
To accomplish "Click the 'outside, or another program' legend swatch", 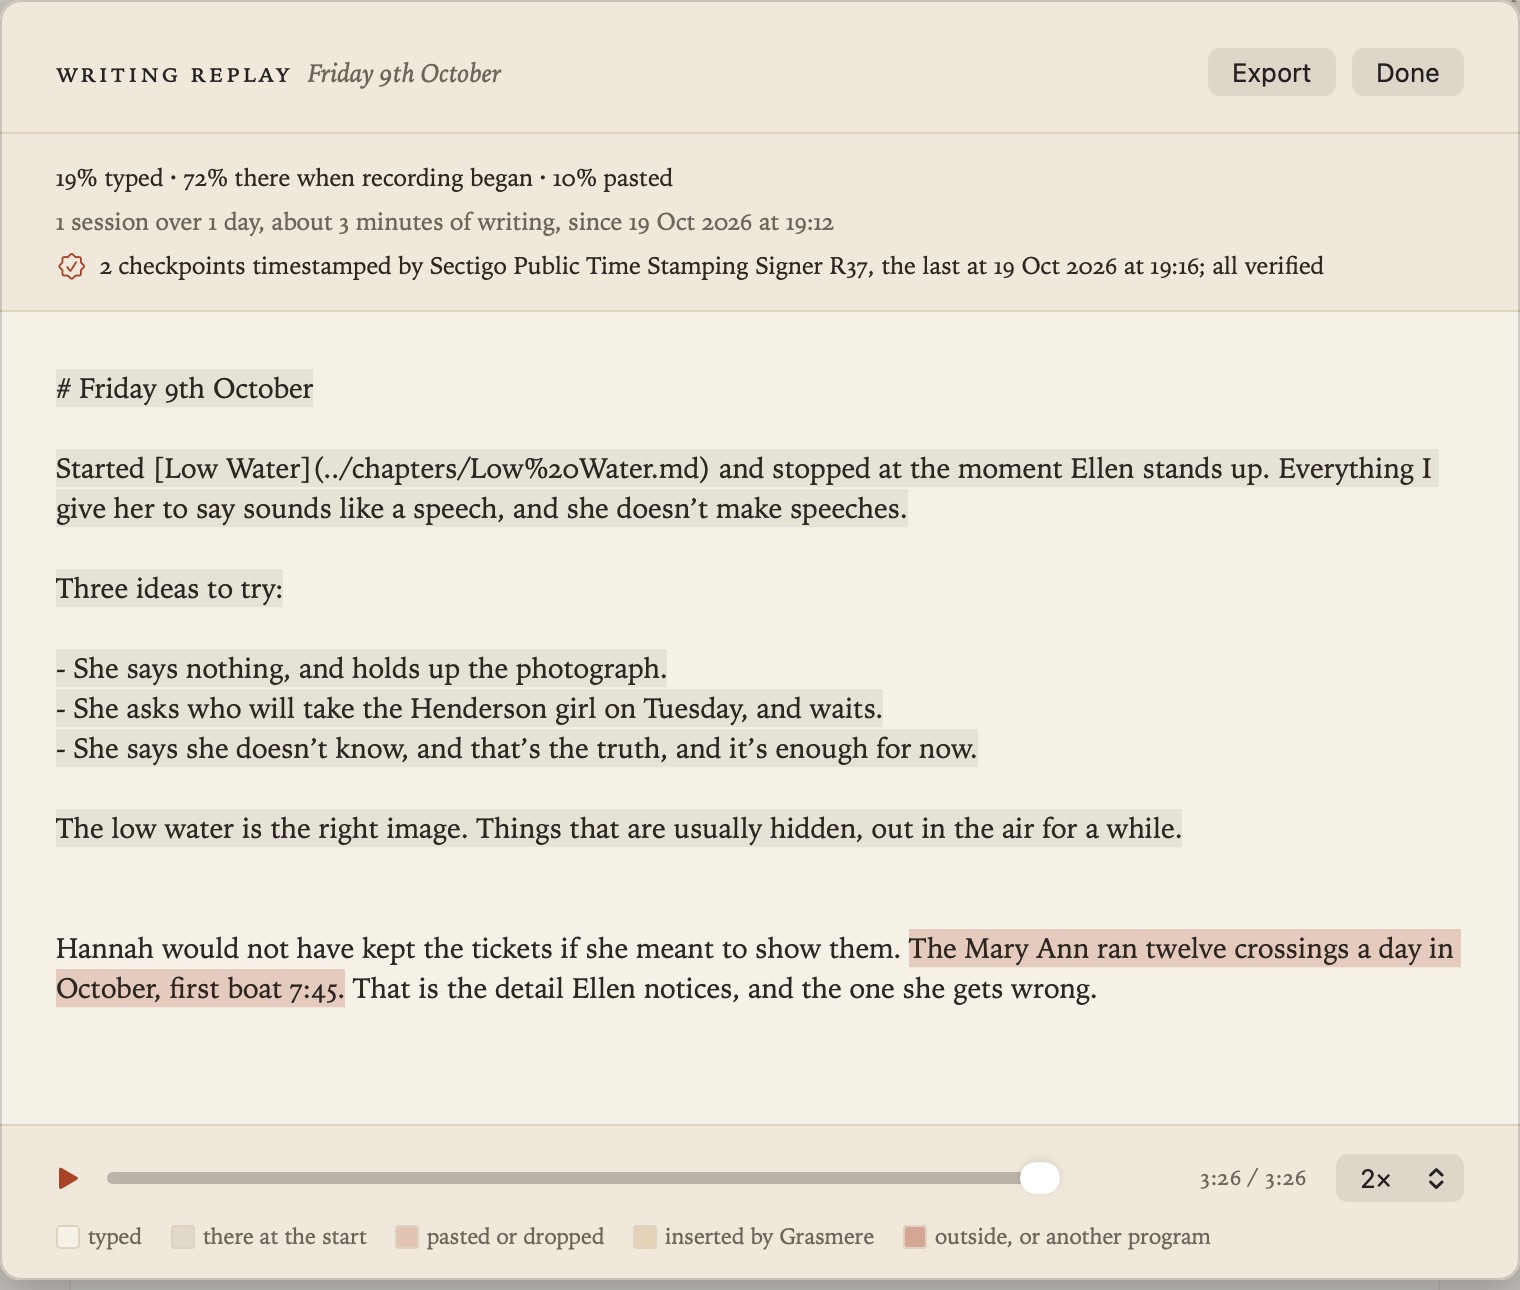I will [914, 1237].
